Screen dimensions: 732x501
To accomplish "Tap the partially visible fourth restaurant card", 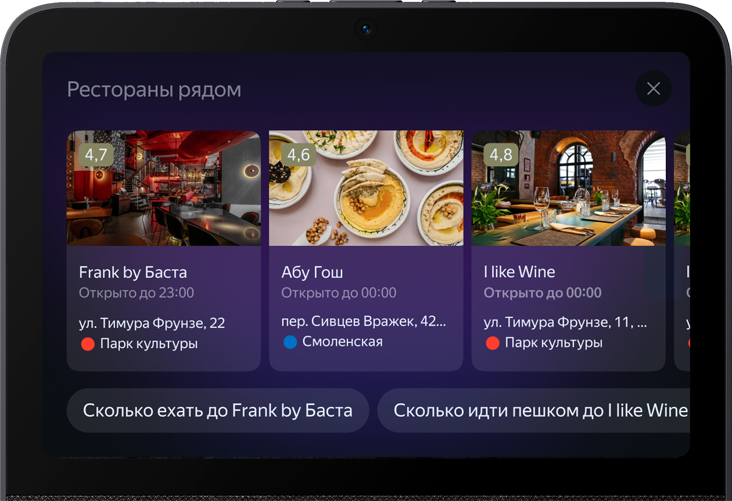I will click(x=682, y=250).
